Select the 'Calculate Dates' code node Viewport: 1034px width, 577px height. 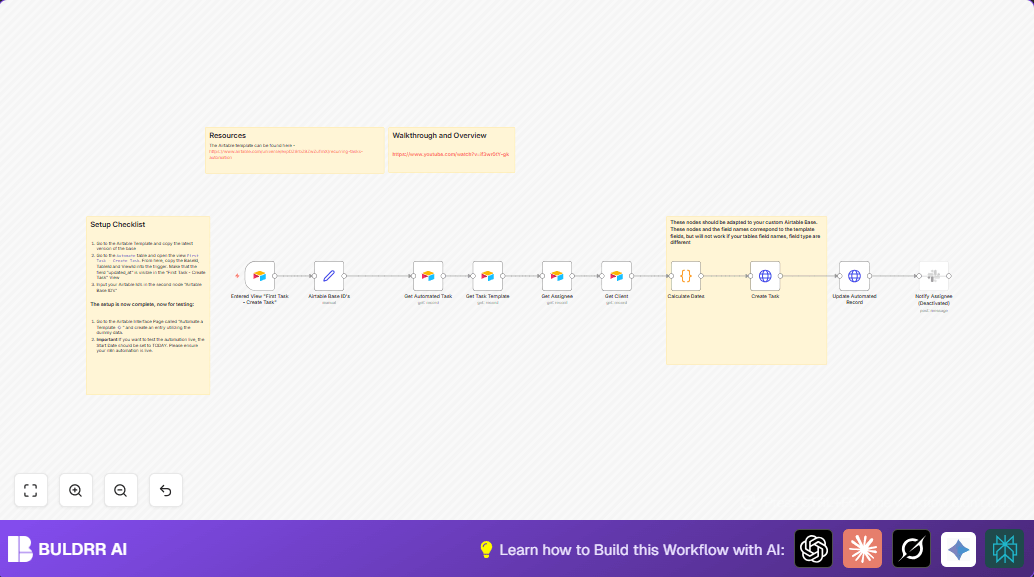click(x=686, y=276)
